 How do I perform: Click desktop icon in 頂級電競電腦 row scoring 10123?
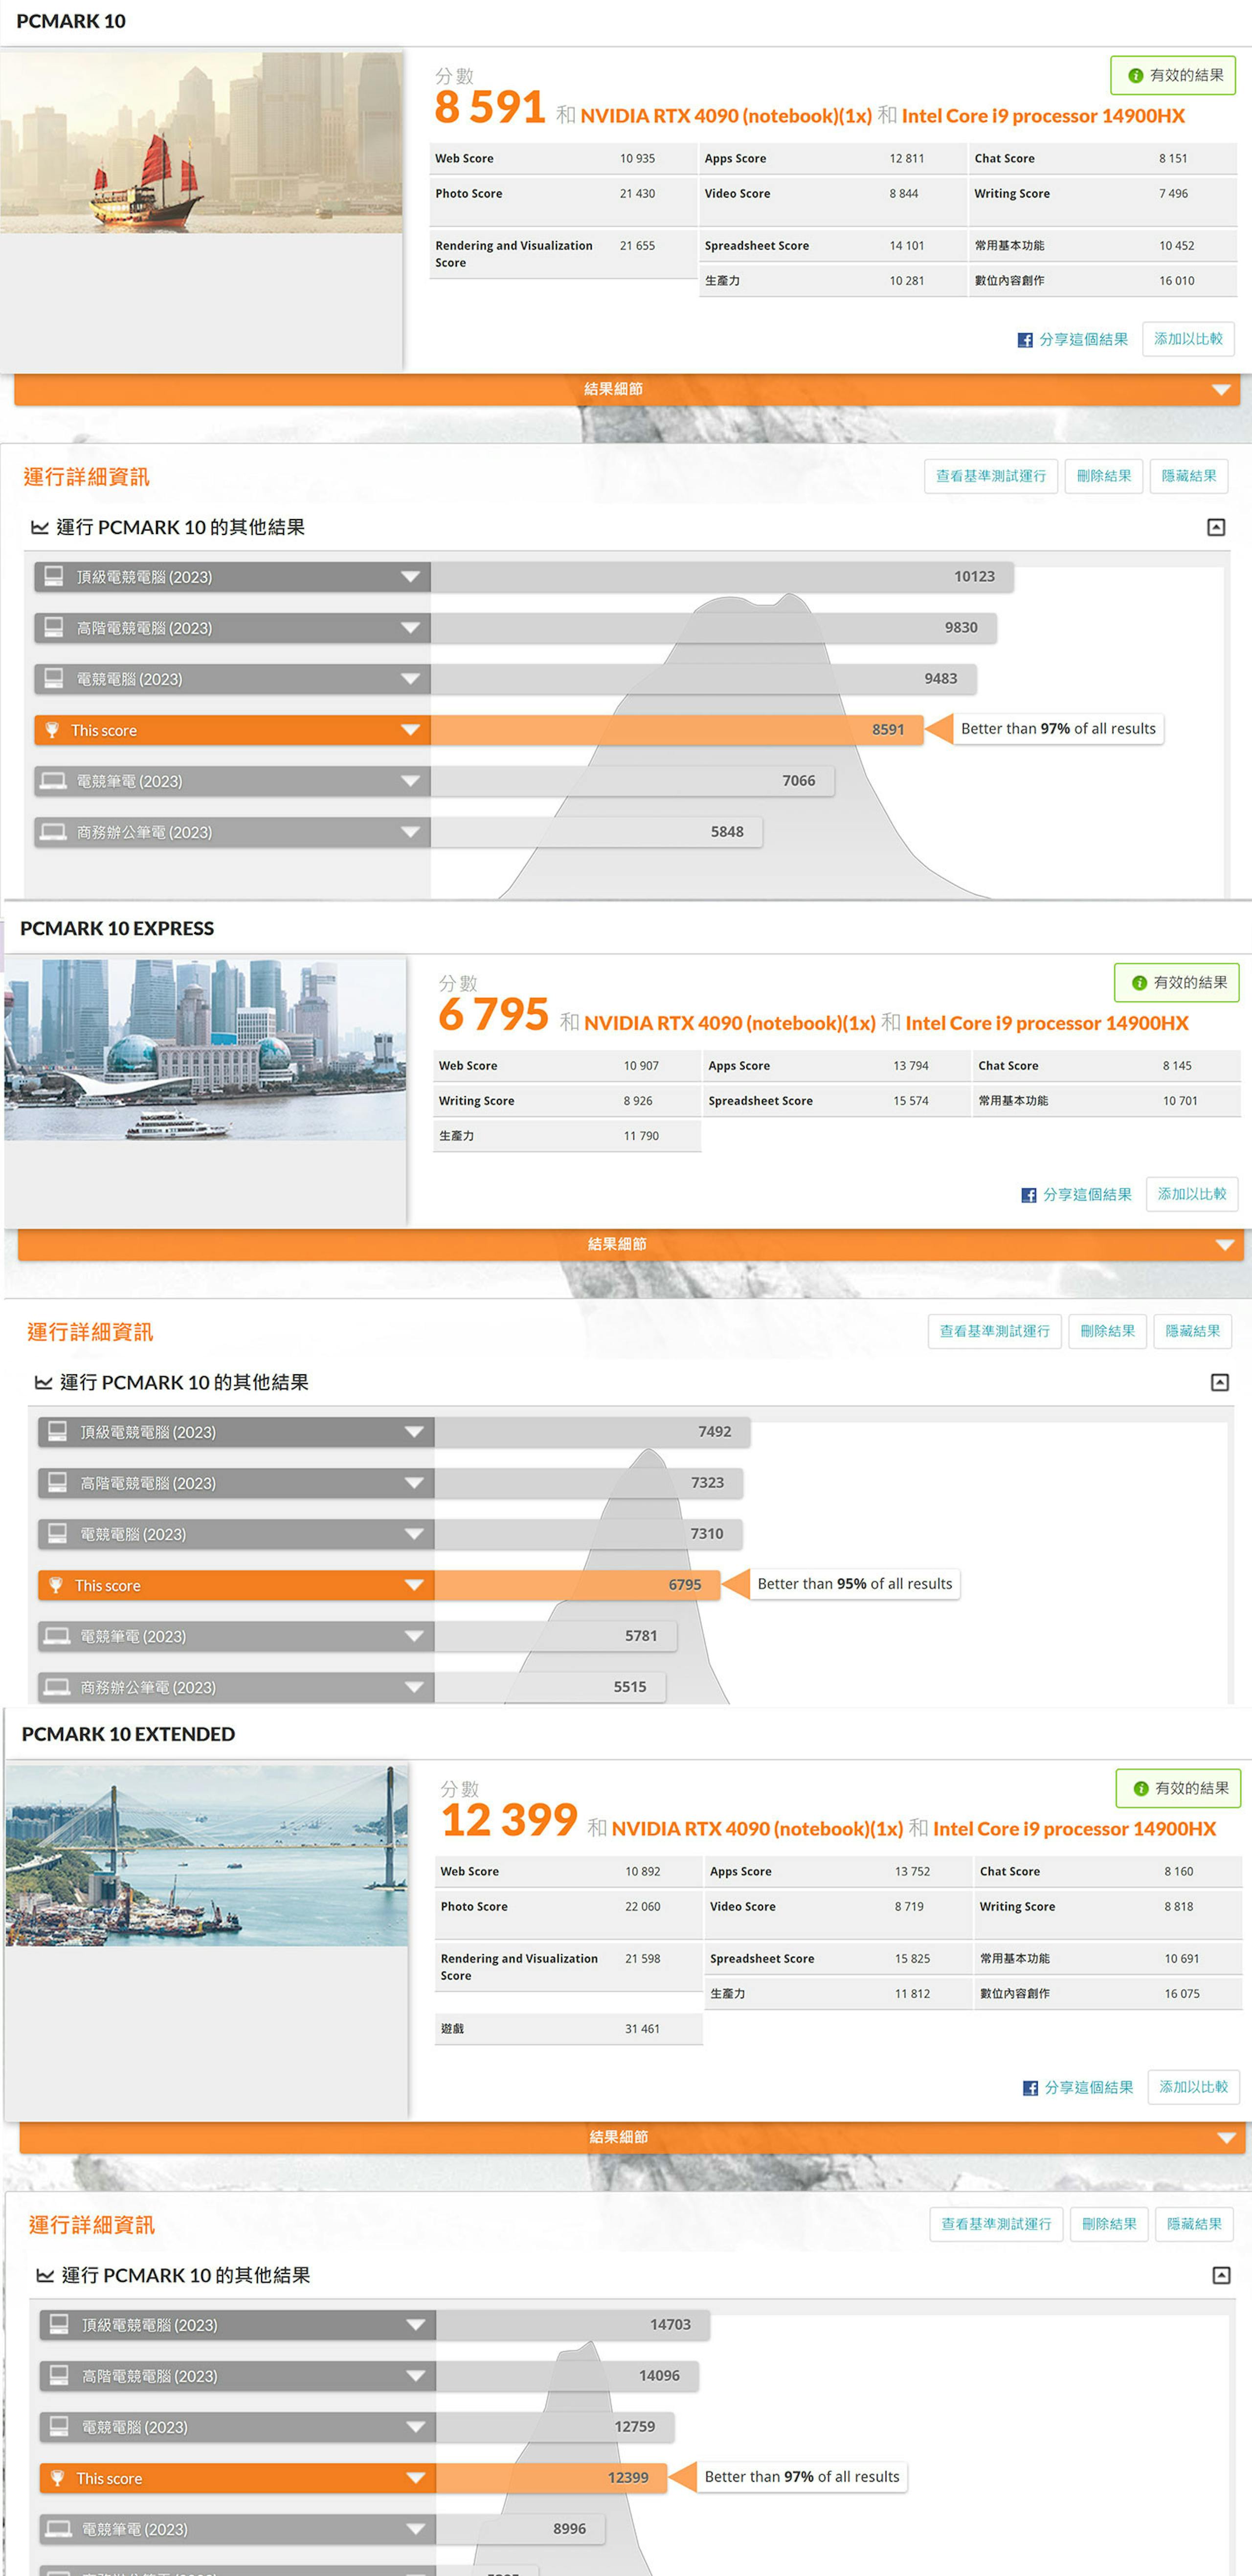point(54,576)
